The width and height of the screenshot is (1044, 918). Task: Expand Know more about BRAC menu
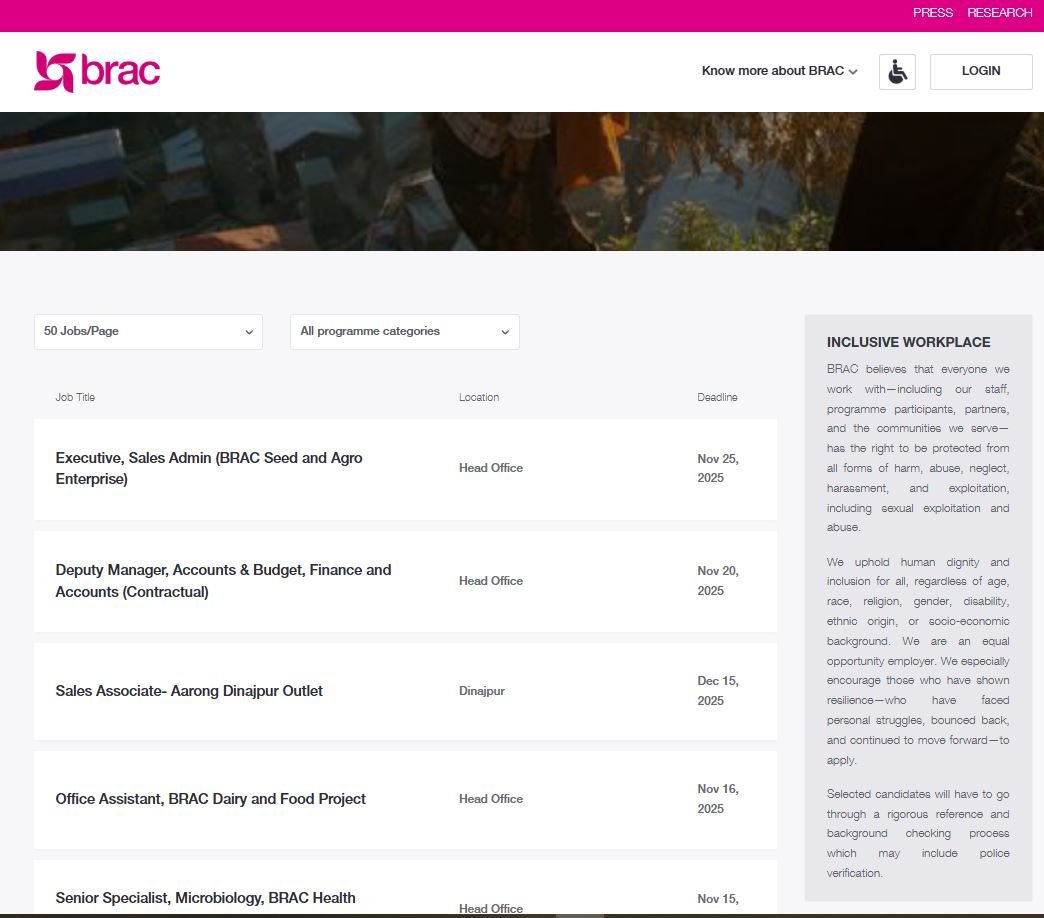pos(779,71)
